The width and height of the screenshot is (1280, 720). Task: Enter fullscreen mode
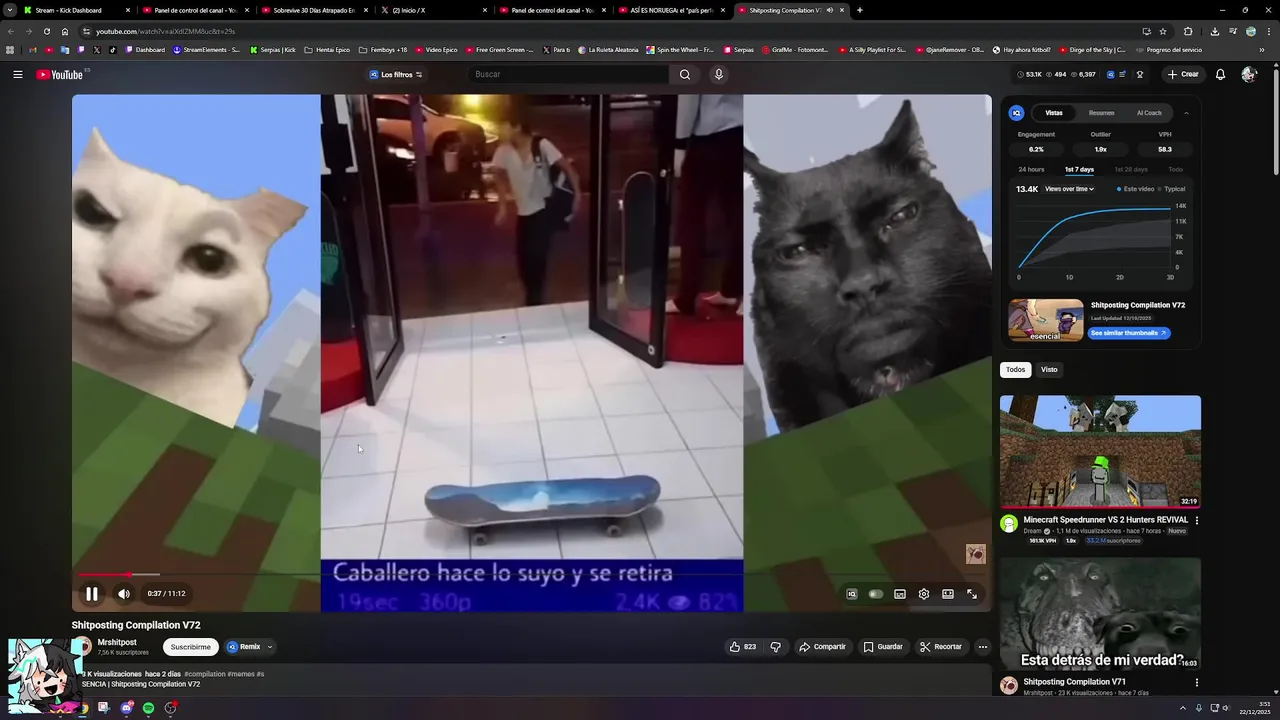[x=972, y=594]
